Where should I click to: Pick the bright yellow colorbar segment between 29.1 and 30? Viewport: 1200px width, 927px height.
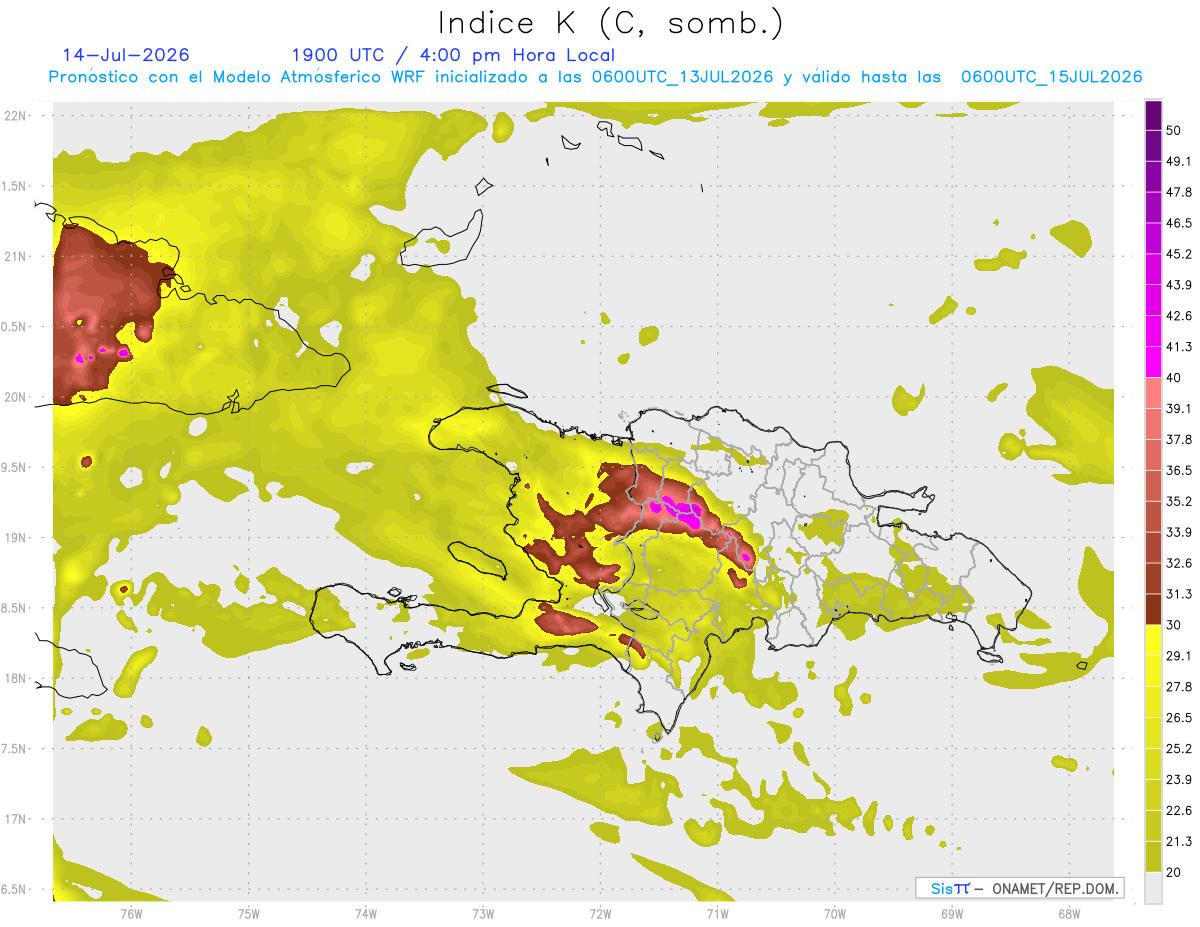(1153, 640)
